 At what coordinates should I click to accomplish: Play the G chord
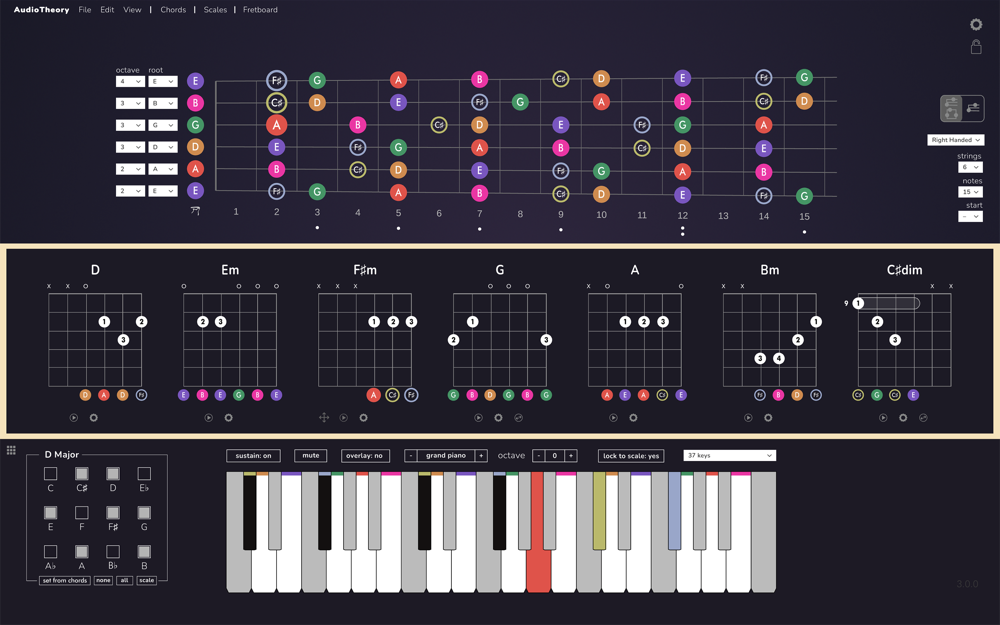[x=478, y=418]
